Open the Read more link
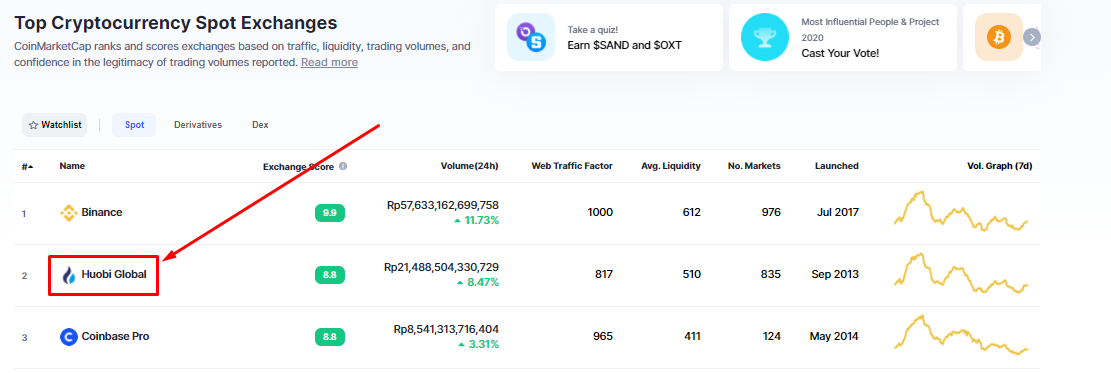1111x373 pixels. point(329,62)
